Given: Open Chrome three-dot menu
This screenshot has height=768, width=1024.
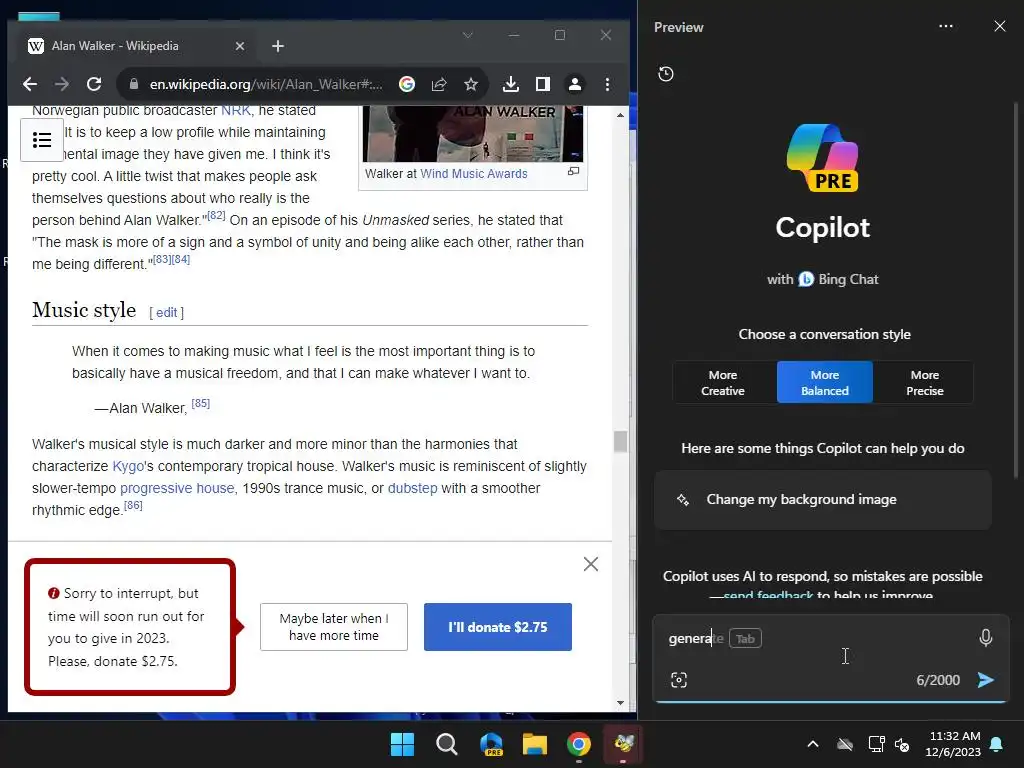Looking at the screenshot, I should pos(607,84).
